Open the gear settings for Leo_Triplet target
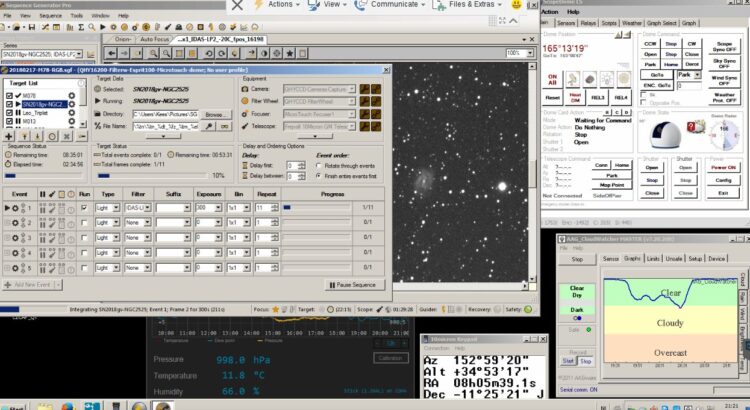 [72, 113]
